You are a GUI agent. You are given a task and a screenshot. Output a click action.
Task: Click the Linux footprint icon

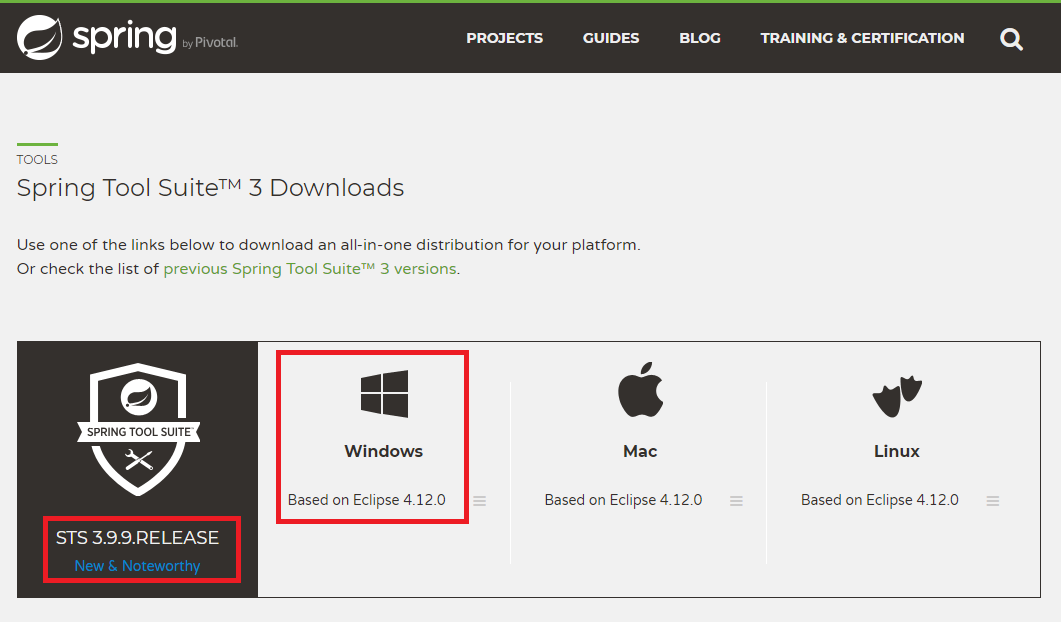point(897,396)
